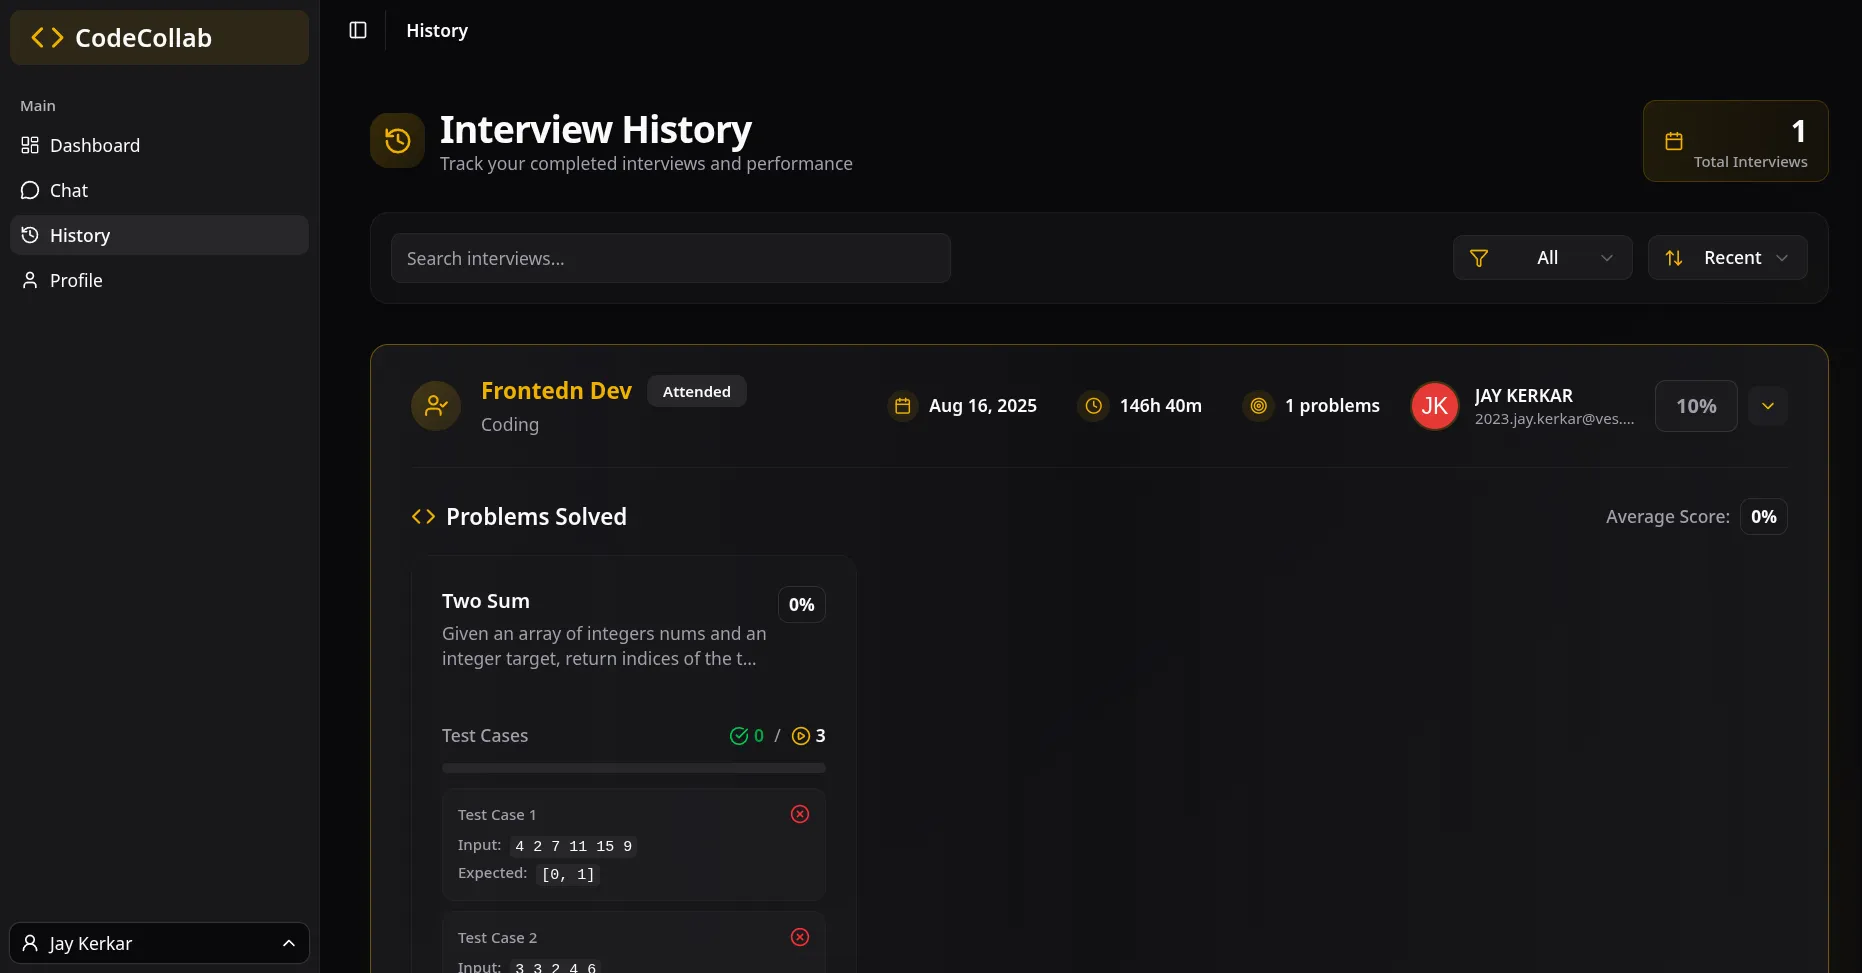The image size is (1862, 973).
Task: Open the Profile page
Action: [76, 281]
